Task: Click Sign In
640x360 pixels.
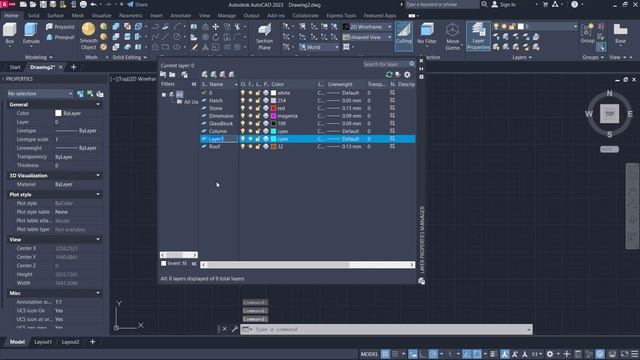Action: coord(503,5)
